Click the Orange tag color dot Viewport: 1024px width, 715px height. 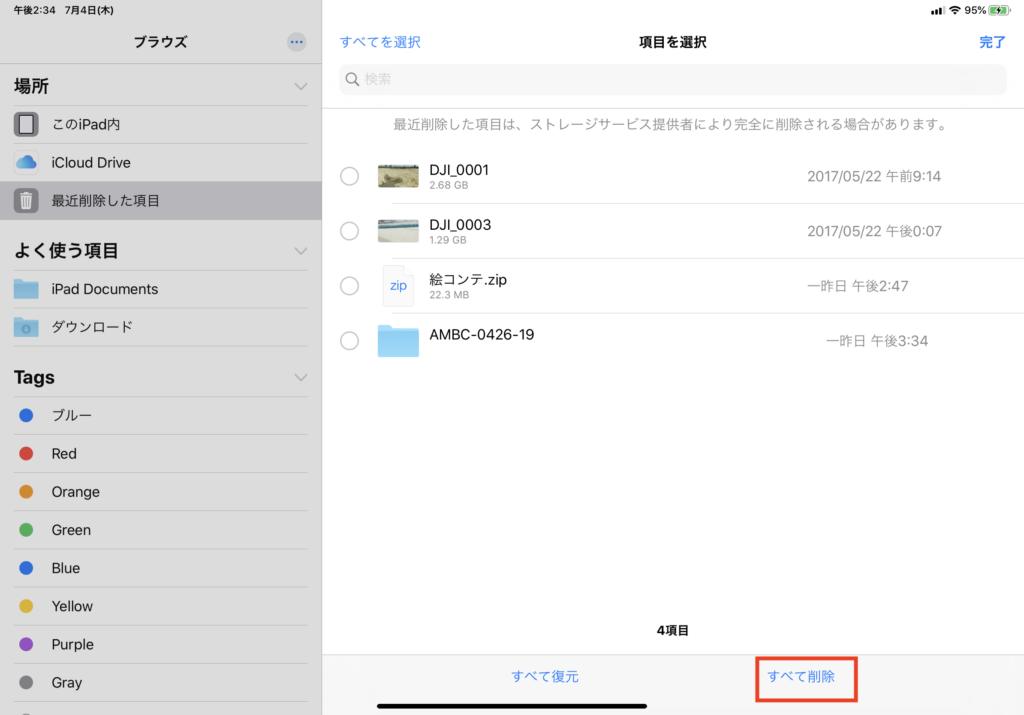pyautogui.click(x=26, y=492)
